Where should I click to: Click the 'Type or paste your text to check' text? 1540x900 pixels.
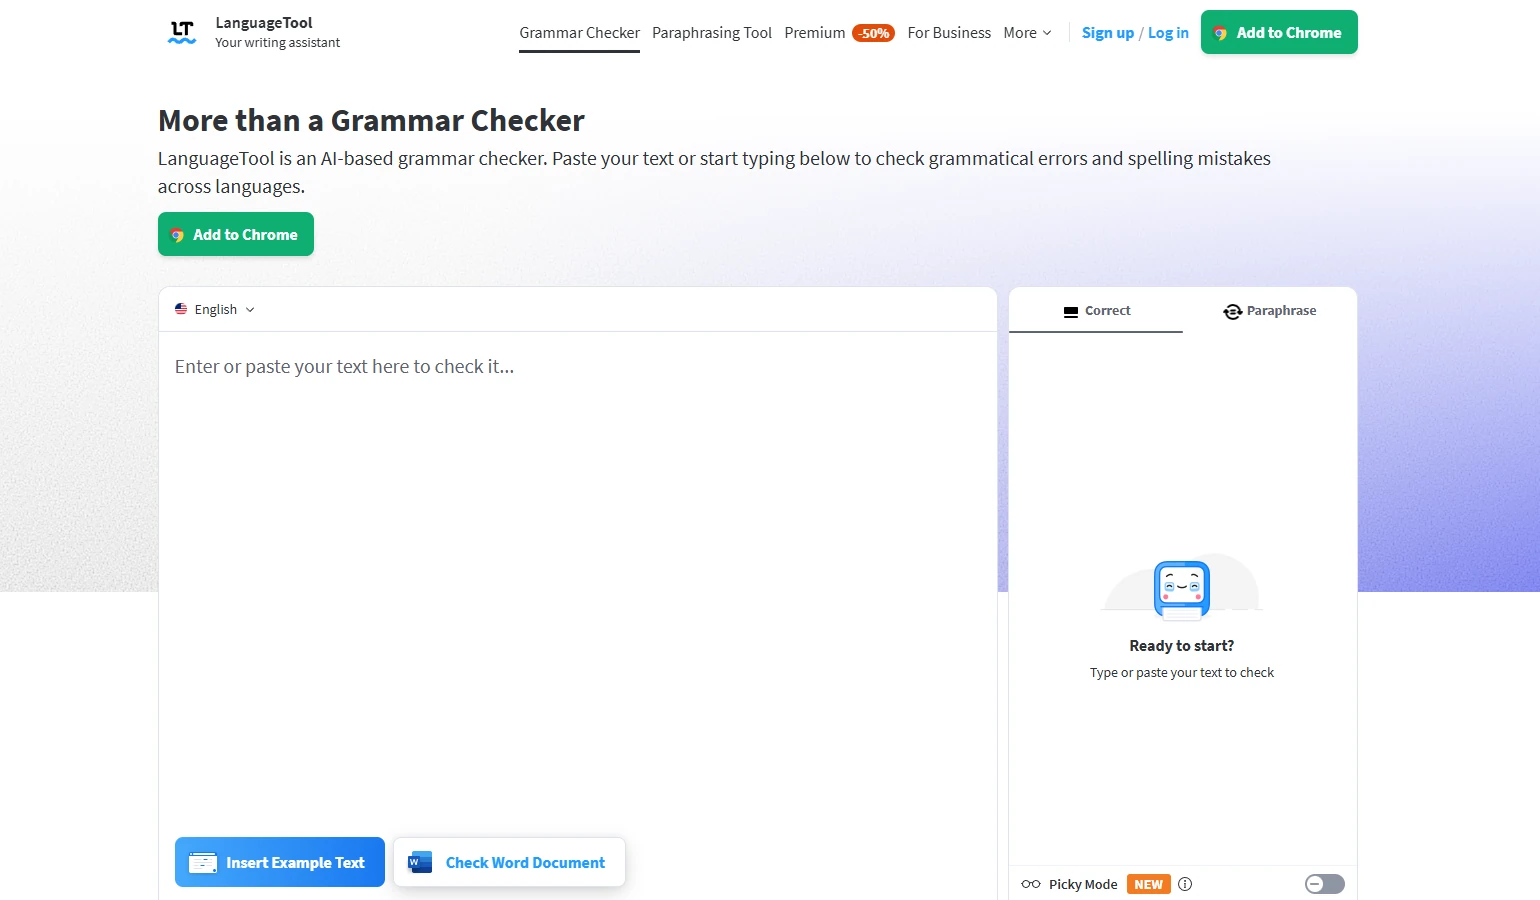pos(1182,673)
